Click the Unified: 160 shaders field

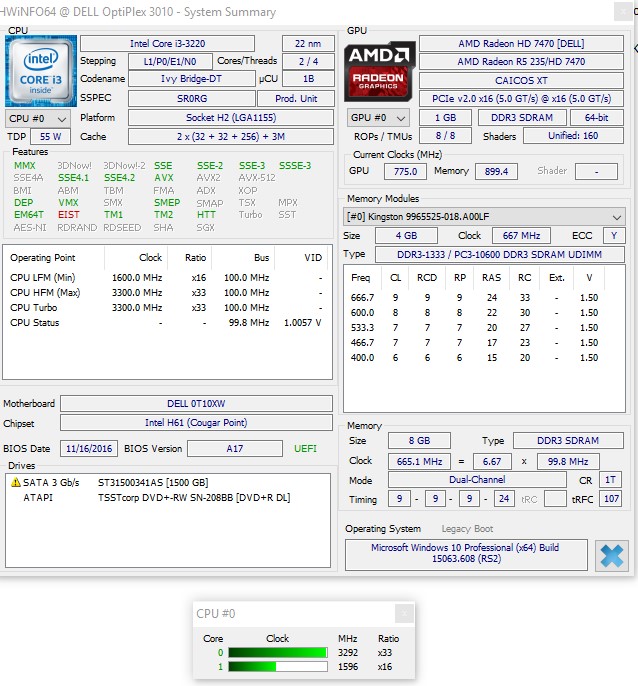573,136
